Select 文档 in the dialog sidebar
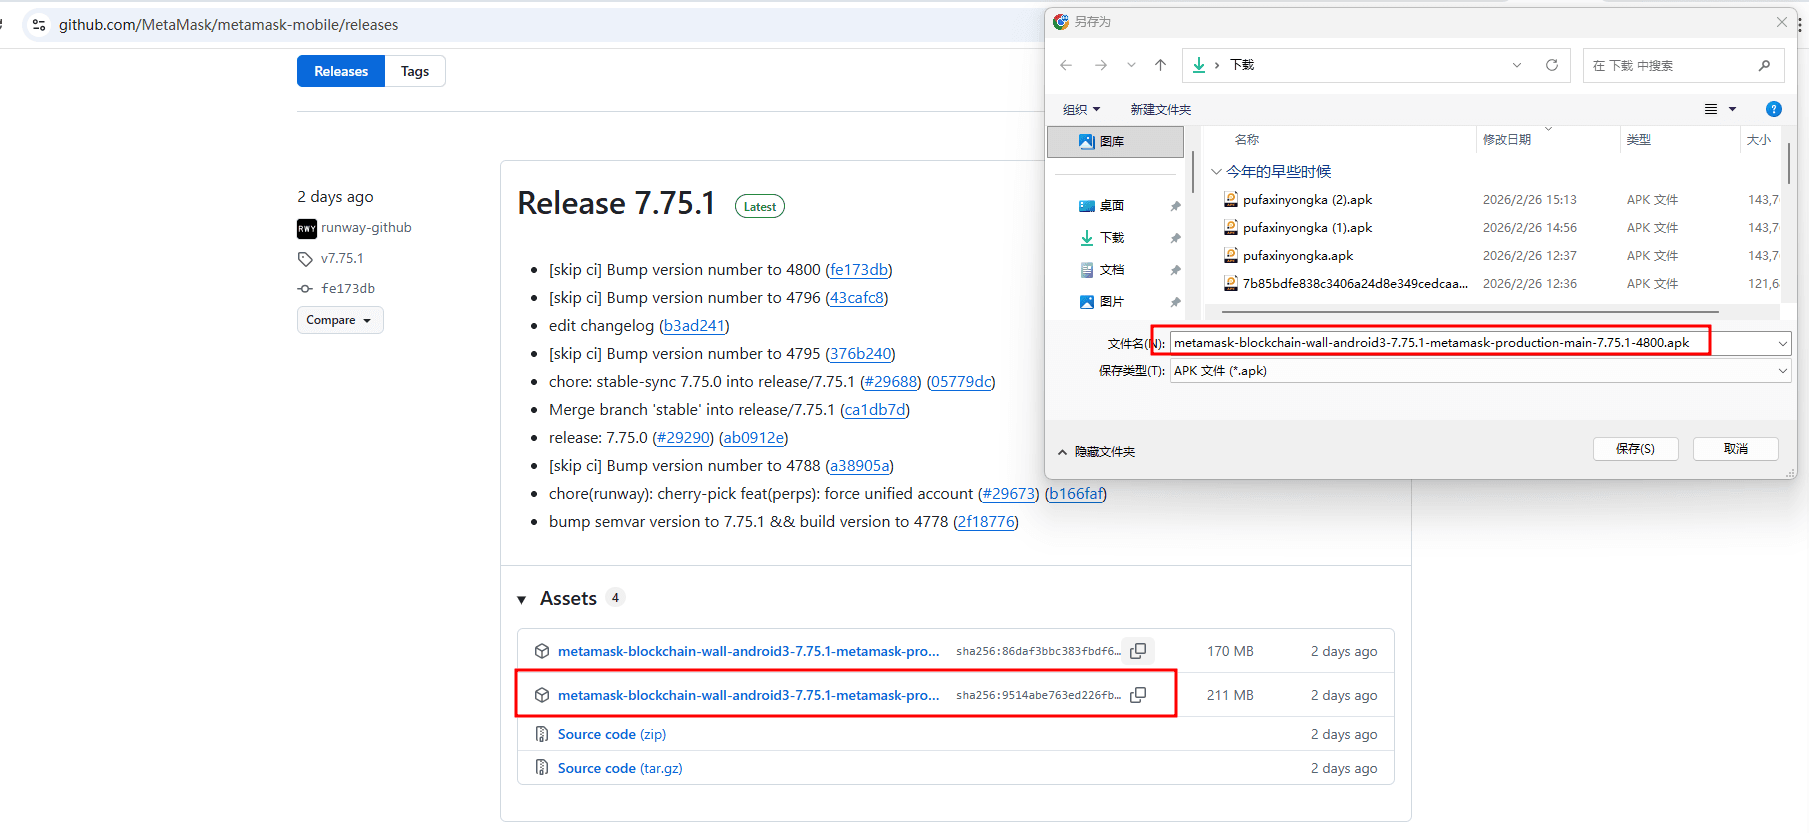Image resolution: width=1809 pixels, height=833 pixels. point(1111,270)
